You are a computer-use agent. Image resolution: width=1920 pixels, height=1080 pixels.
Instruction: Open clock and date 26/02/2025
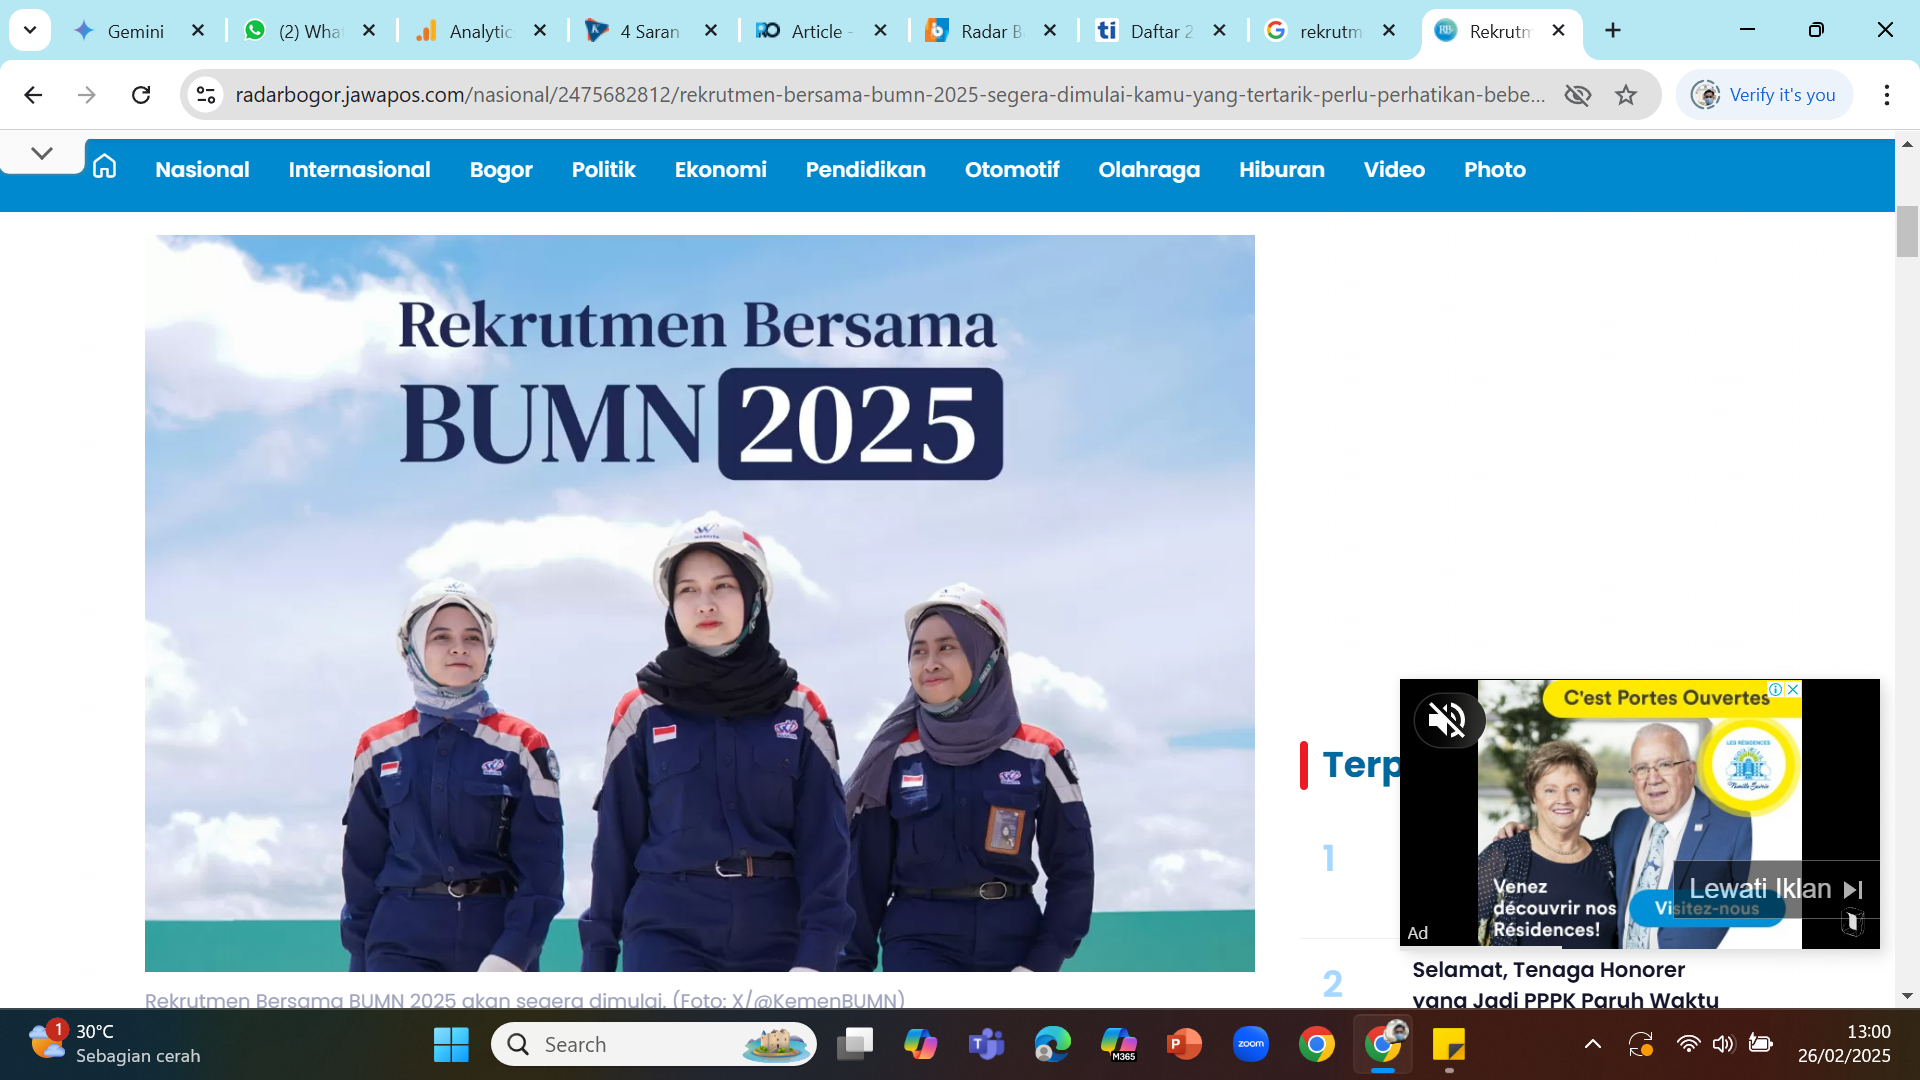[x=1844, y=1044]
